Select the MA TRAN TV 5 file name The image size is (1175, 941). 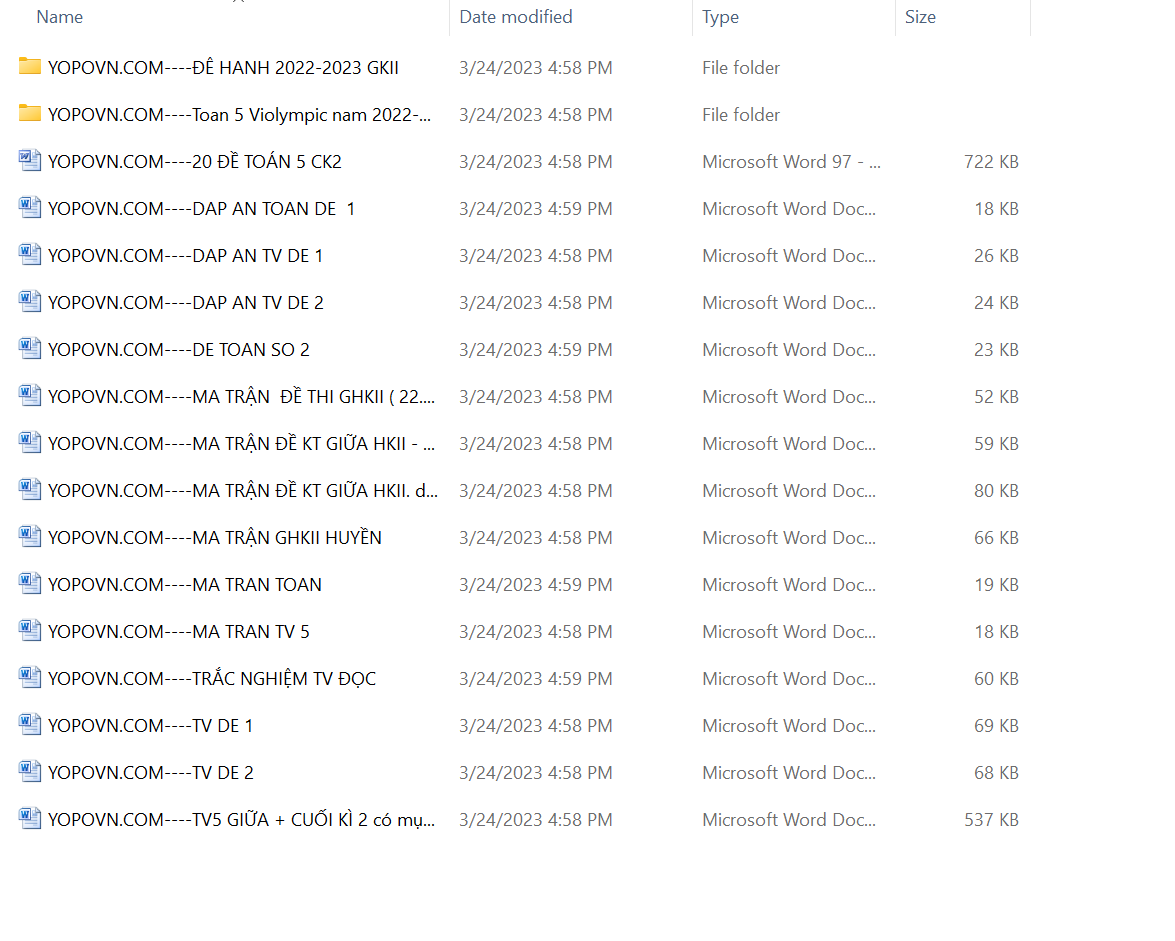click(179, 632)
